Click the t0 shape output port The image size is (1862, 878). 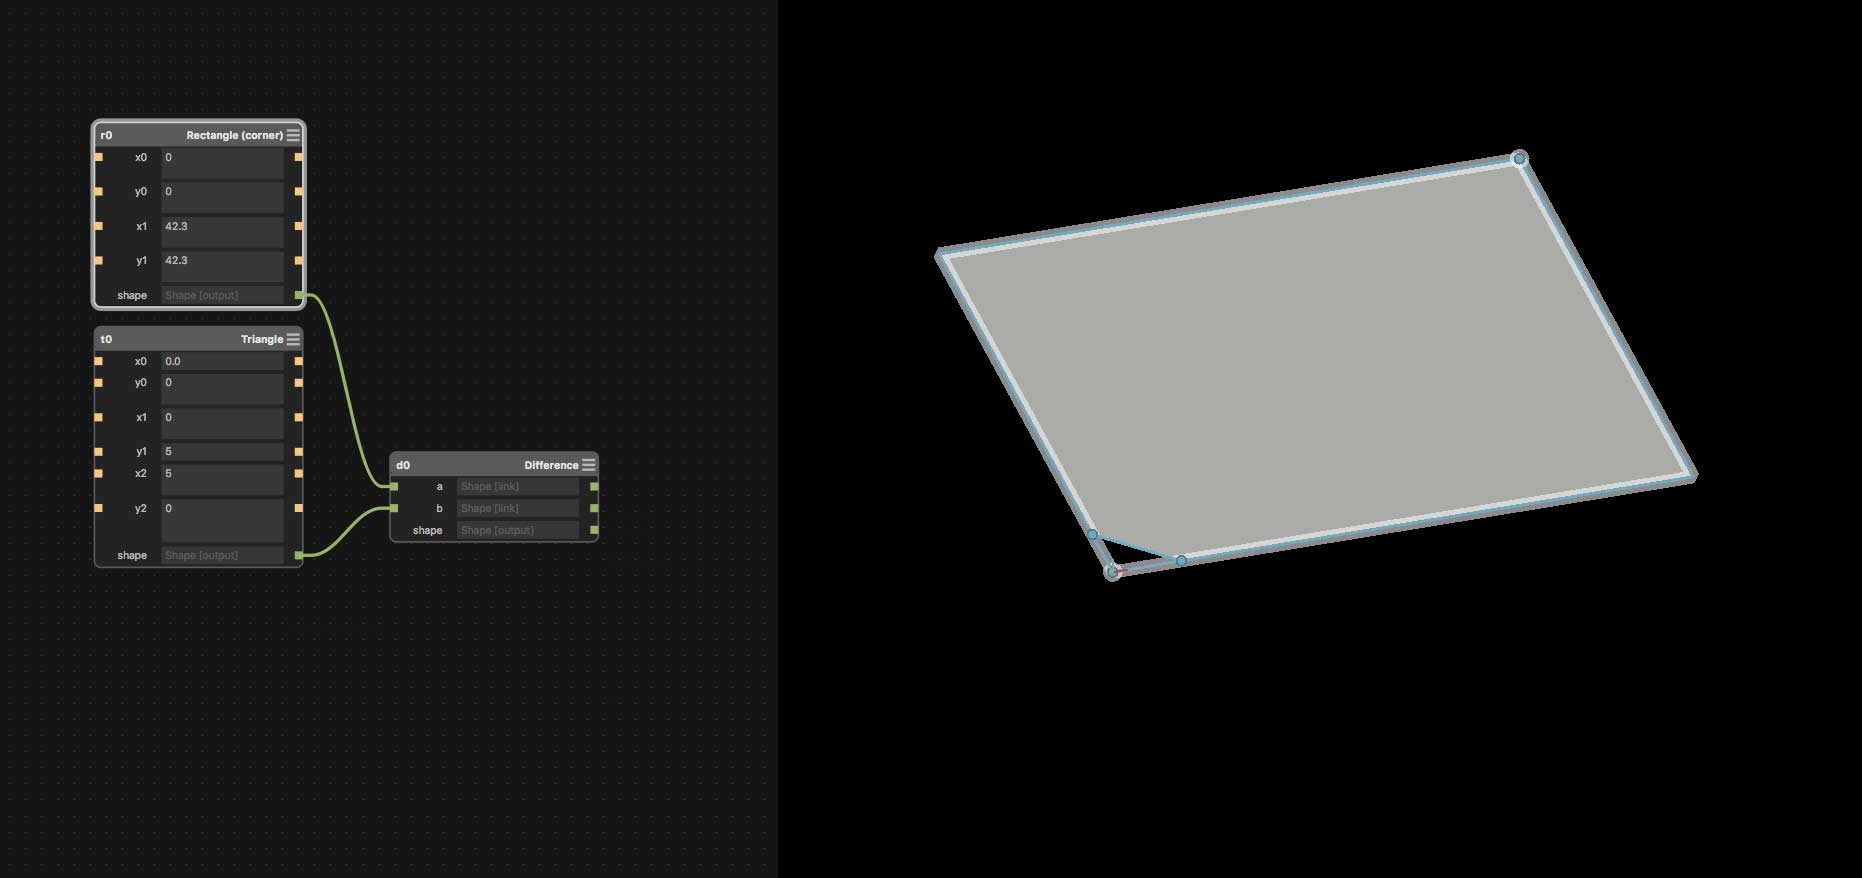tap(299, 555)
